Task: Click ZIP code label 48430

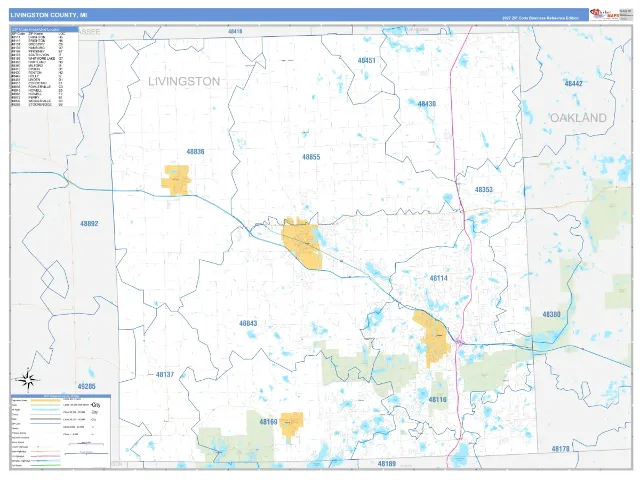Action: [427, 104]
